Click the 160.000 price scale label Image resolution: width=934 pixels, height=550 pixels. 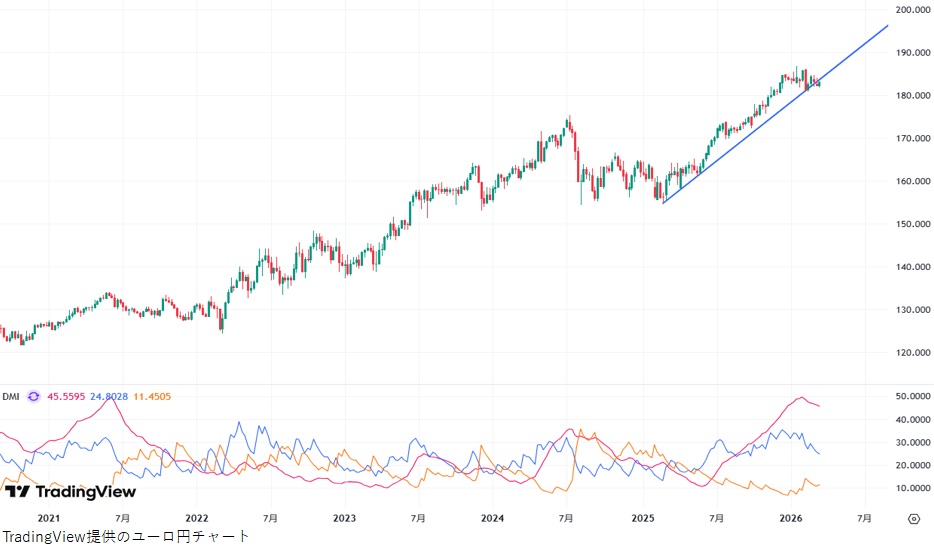pyautogui.click(x=914, y=181)
